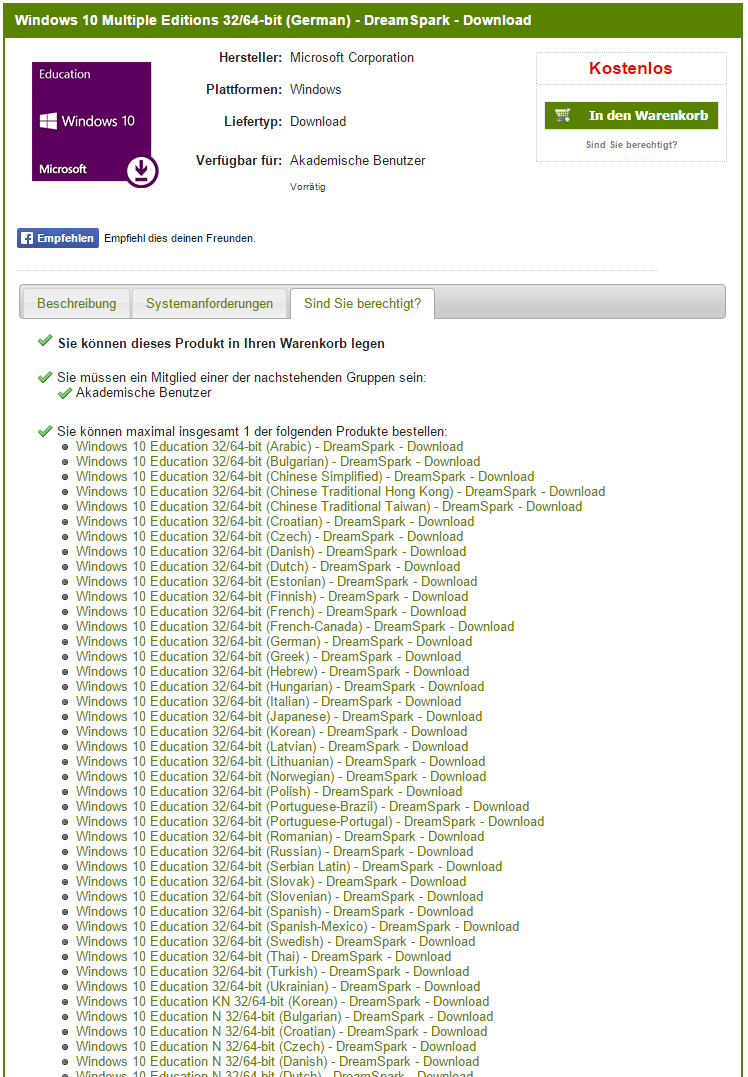Open the Chinese Traditional Taiwan edition link
This screenshot has width=748, height=1077.
(x=328, y=506)
